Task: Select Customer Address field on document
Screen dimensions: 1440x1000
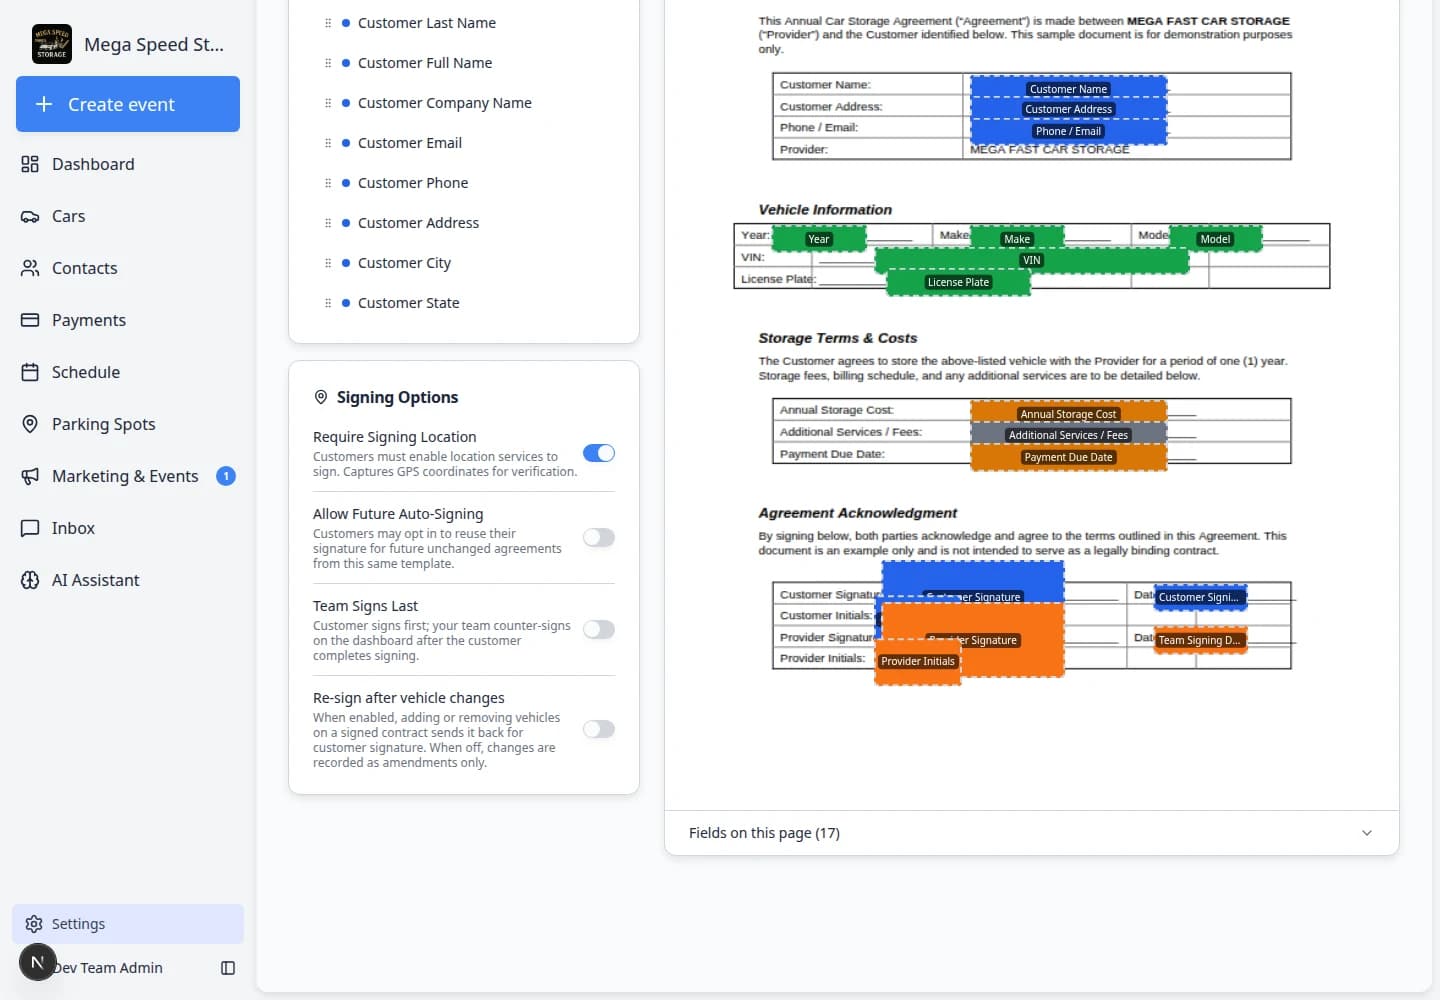Action: pyautogui.click(x=1068, y=108)
